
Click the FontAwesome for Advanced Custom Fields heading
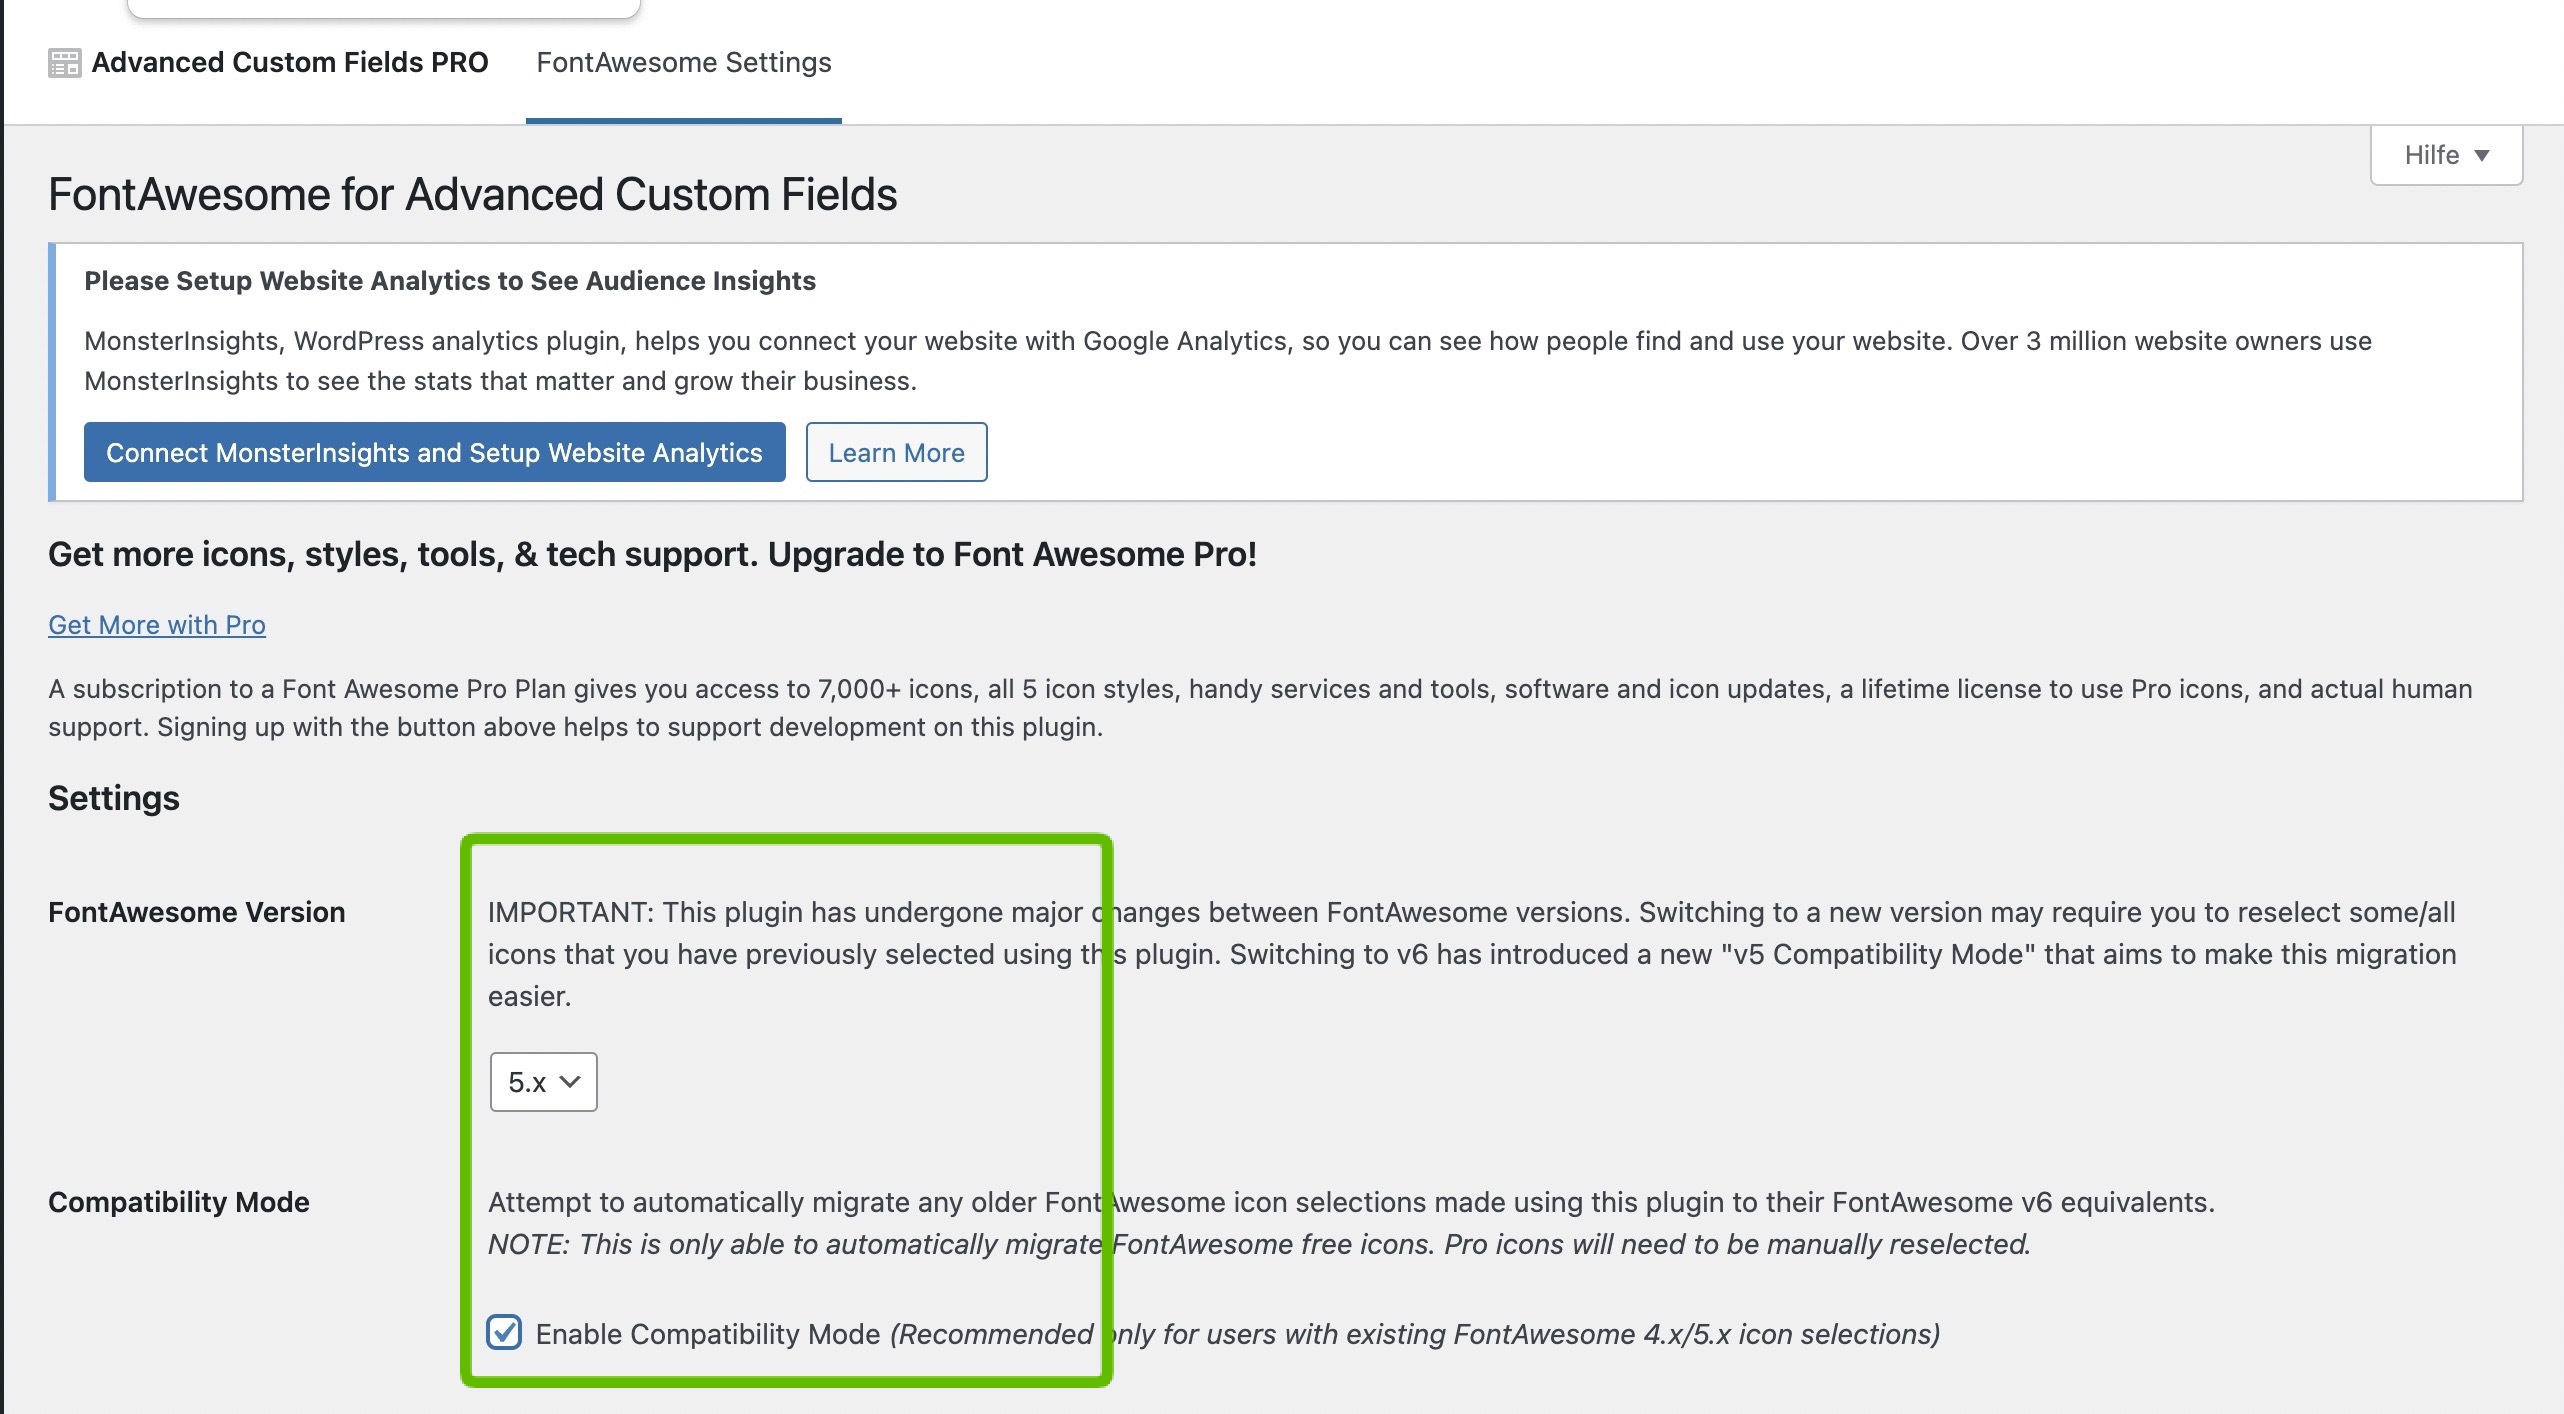click(472, 194)
